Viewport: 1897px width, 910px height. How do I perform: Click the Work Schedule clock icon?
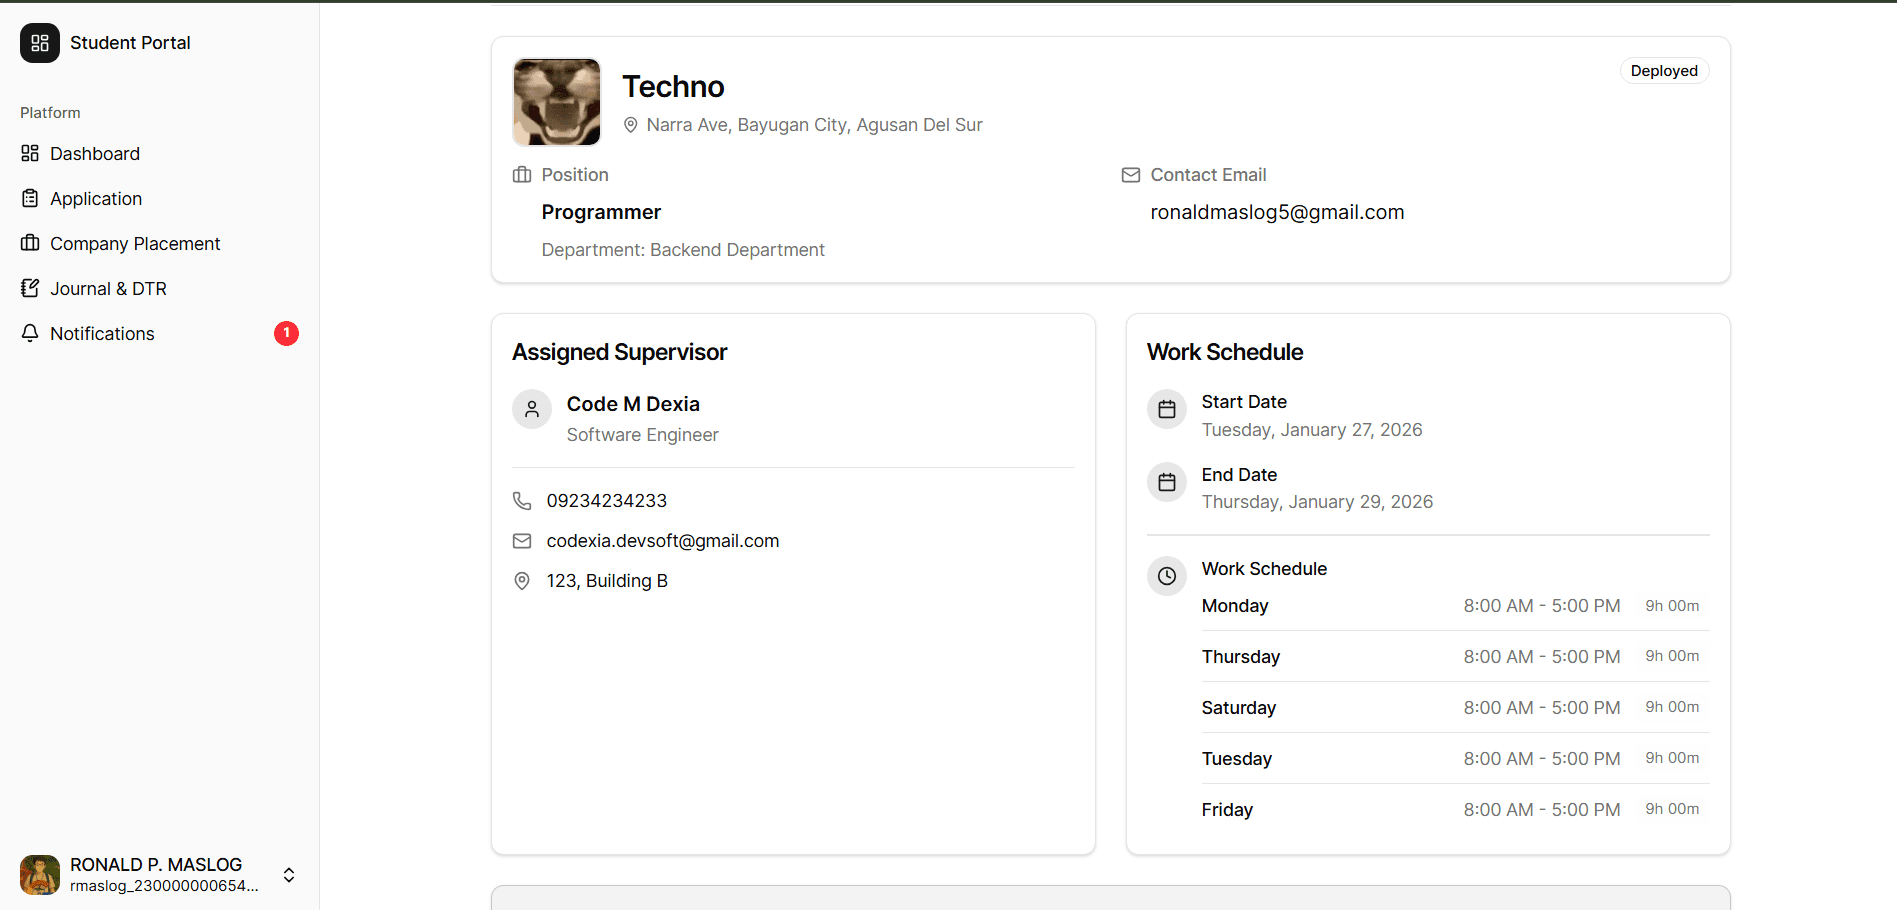[x=1167, y=576]
